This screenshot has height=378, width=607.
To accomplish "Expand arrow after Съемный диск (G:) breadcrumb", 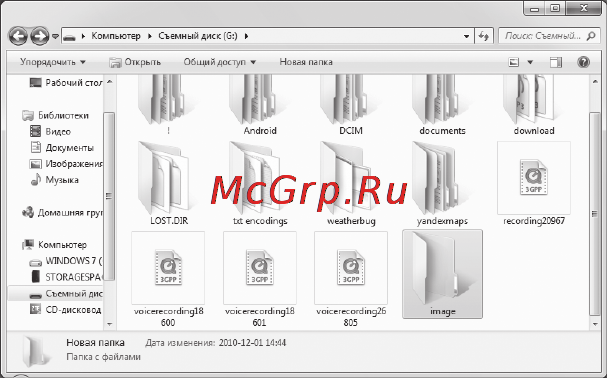I will coord(246,36).
